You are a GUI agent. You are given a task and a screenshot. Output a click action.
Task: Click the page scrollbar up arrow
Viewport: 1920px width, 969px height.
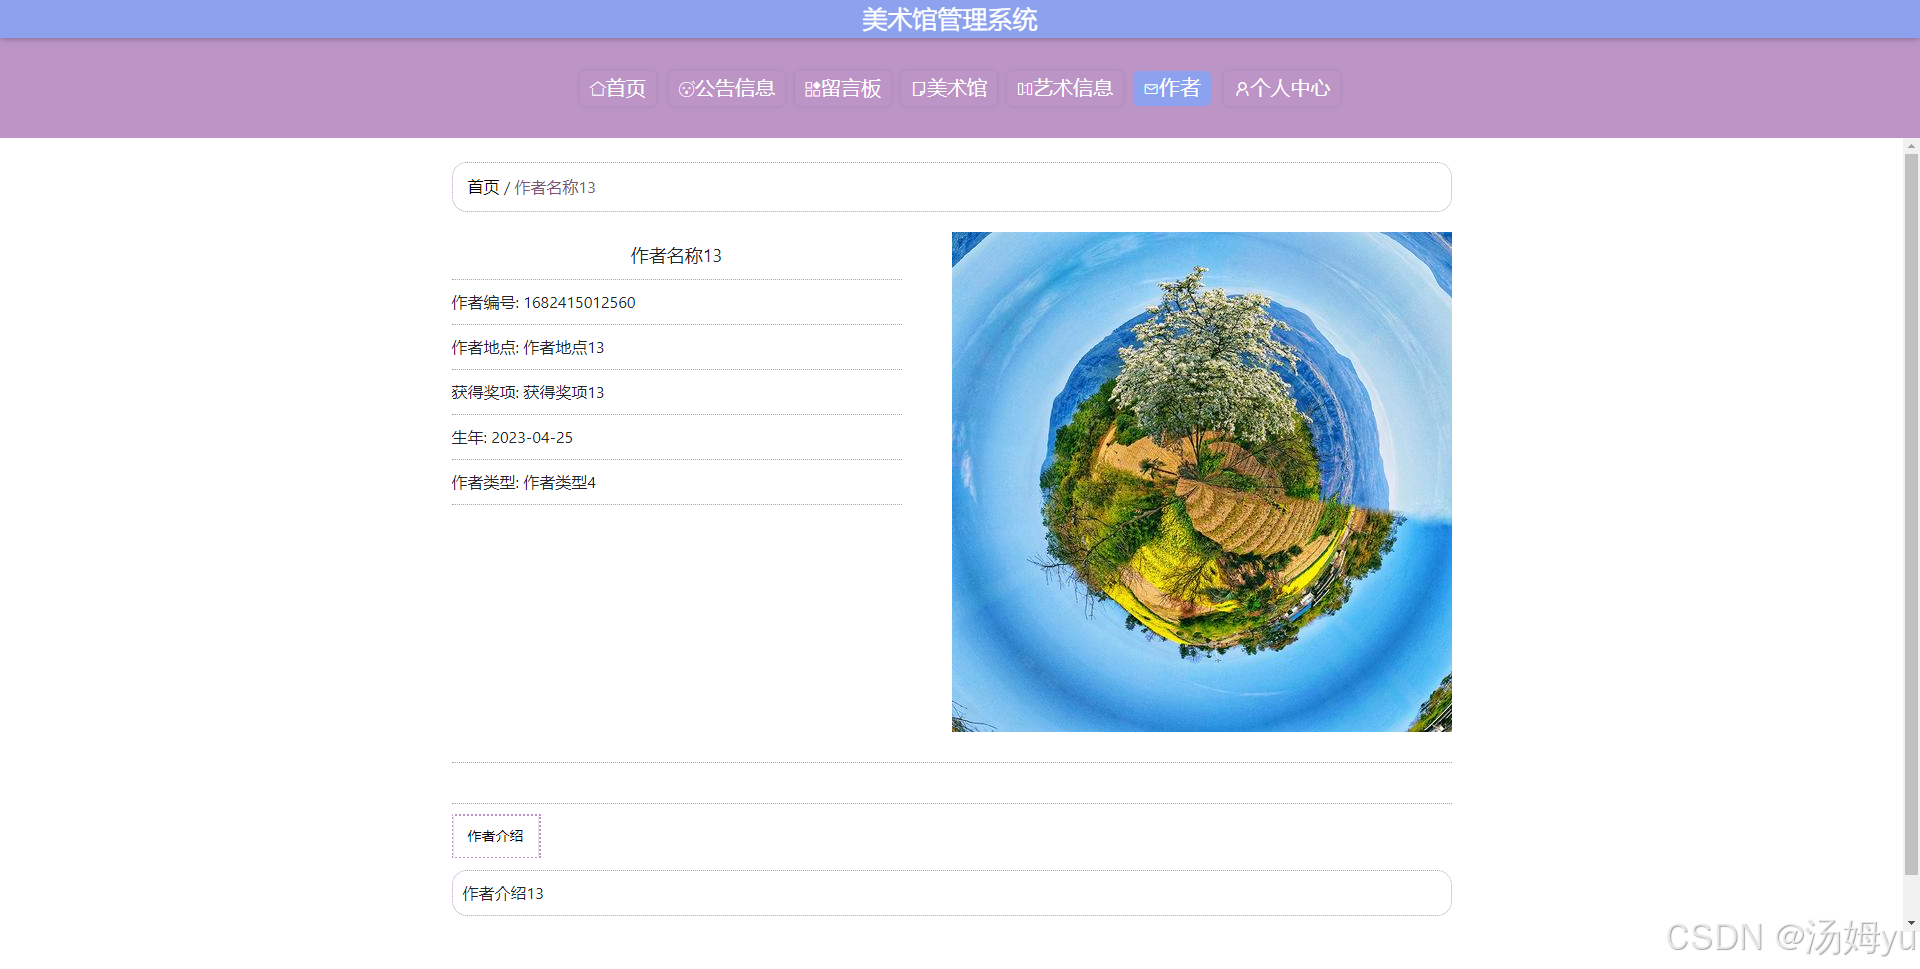pyautogui.click(x=1911, y=146)
